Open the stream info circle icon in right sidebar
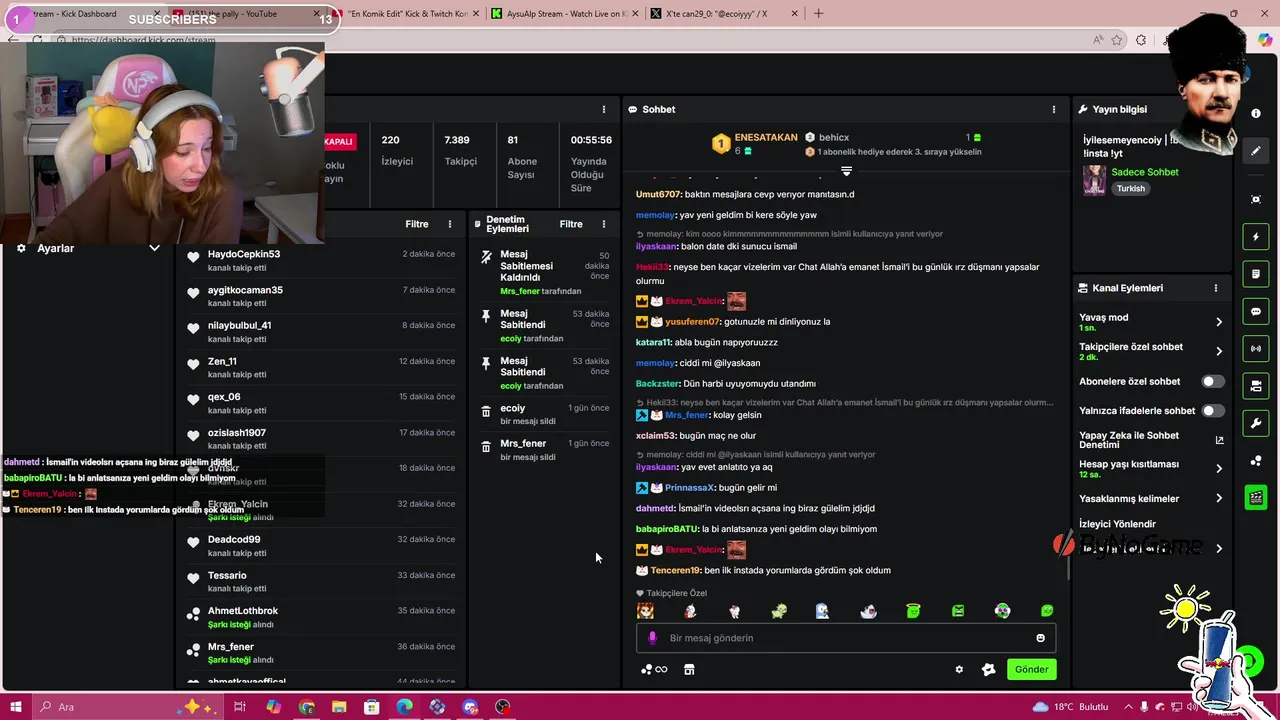The width and height of the screenshot is (1280, 720). coord(1256,114)
